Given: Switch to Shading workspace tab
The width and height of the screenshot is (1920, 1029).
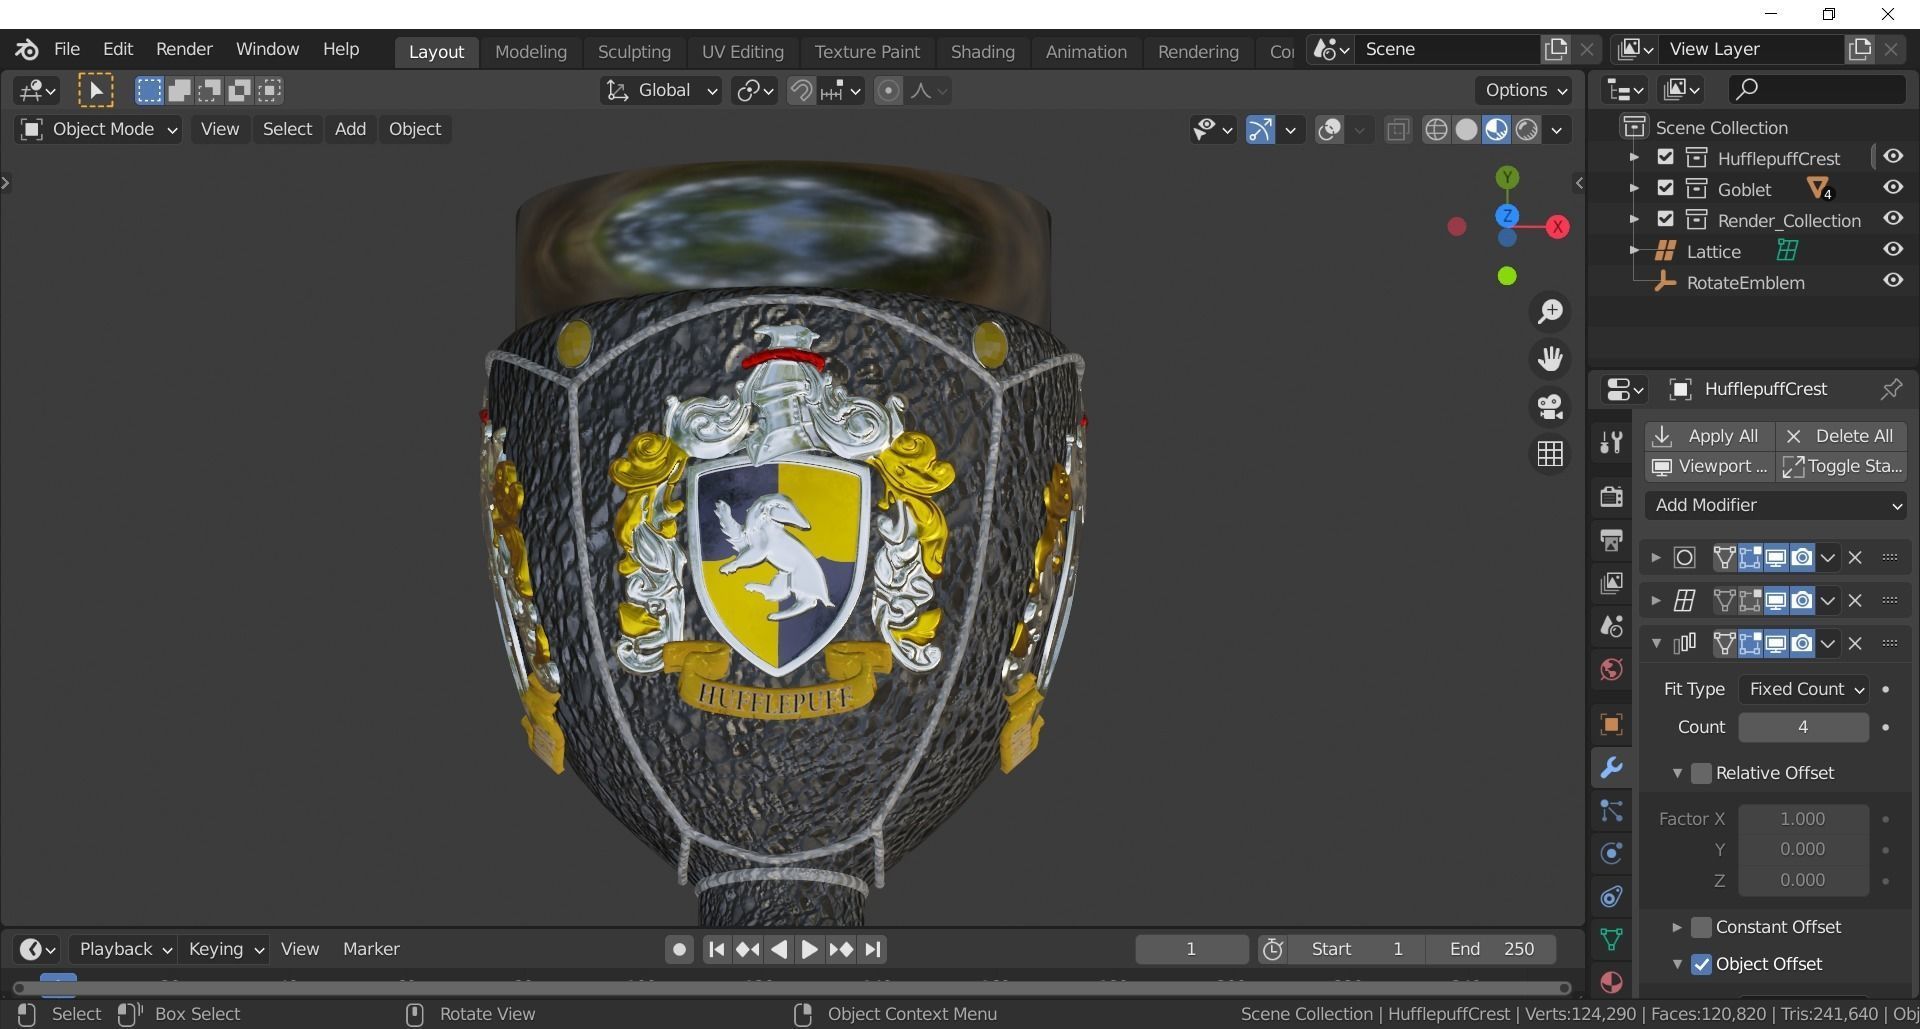Looking at the screenshot, I should tap(982, 52).
